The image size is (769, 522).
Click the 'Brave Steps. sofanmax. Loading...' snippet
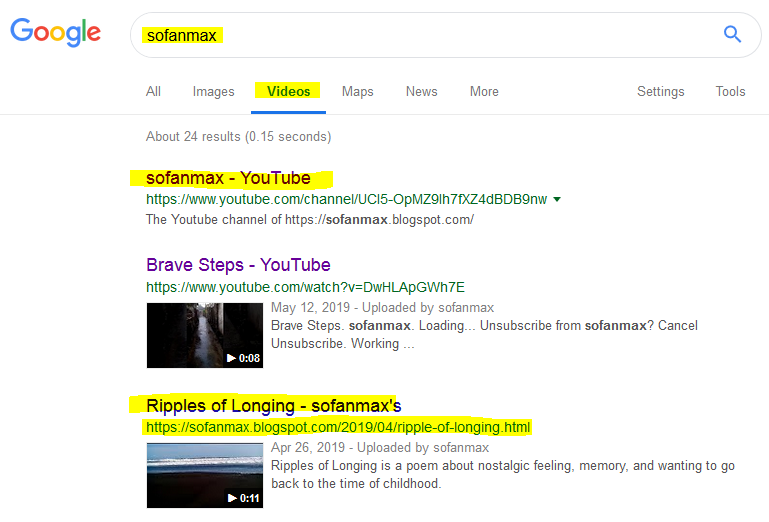pyautogui.click(x=484, y=335)
